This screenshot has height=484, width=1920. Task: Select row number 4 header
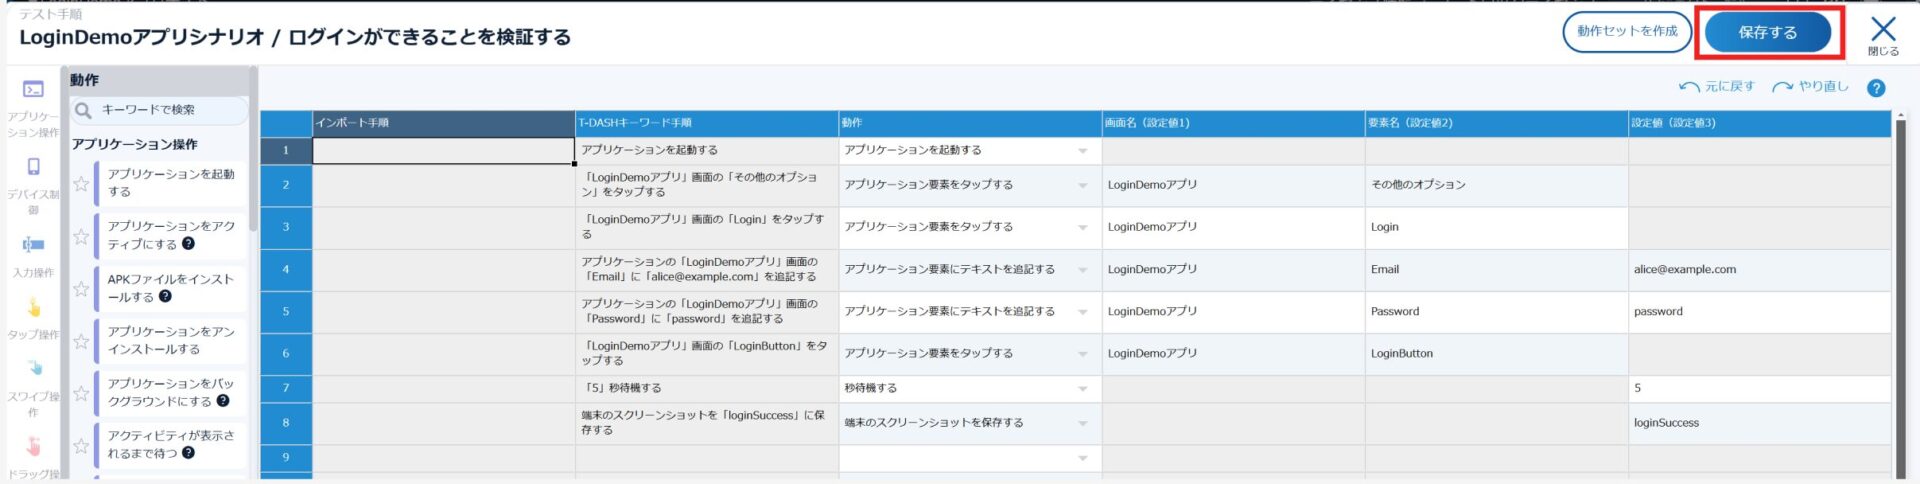click(x=286, y=270)
